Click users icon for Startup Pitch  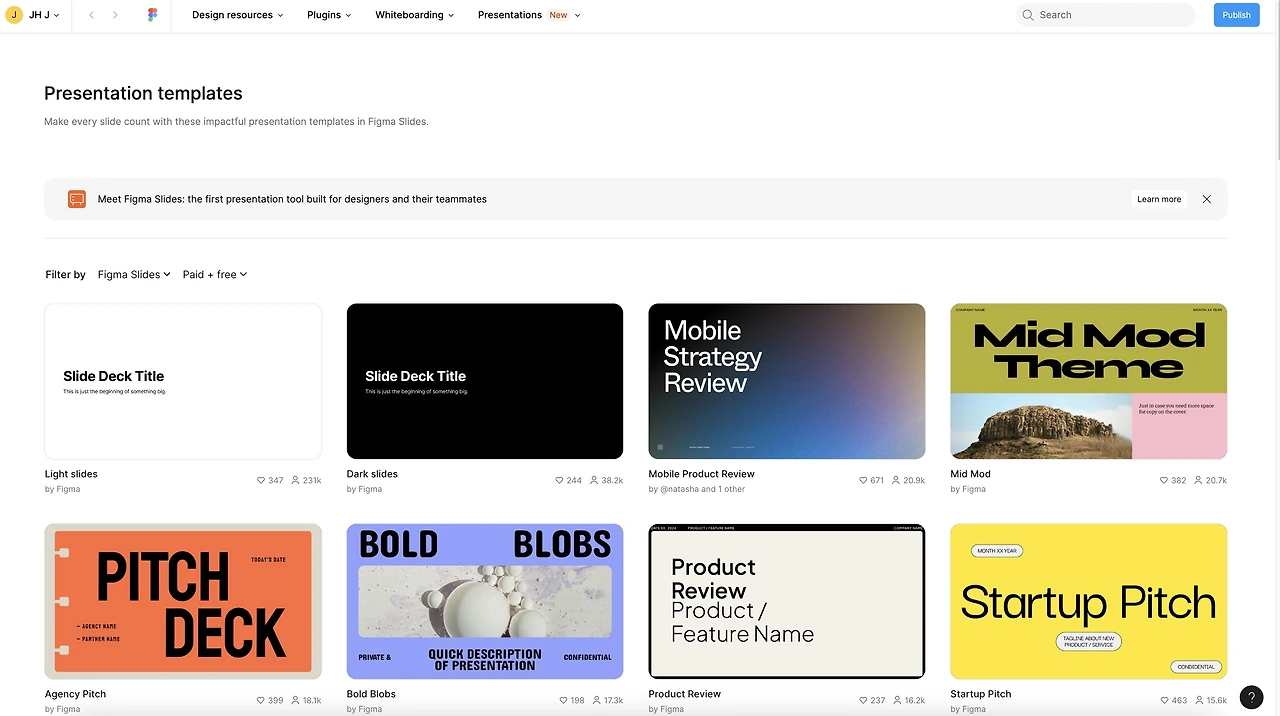pyautogui.click(x=1199, y=700)
